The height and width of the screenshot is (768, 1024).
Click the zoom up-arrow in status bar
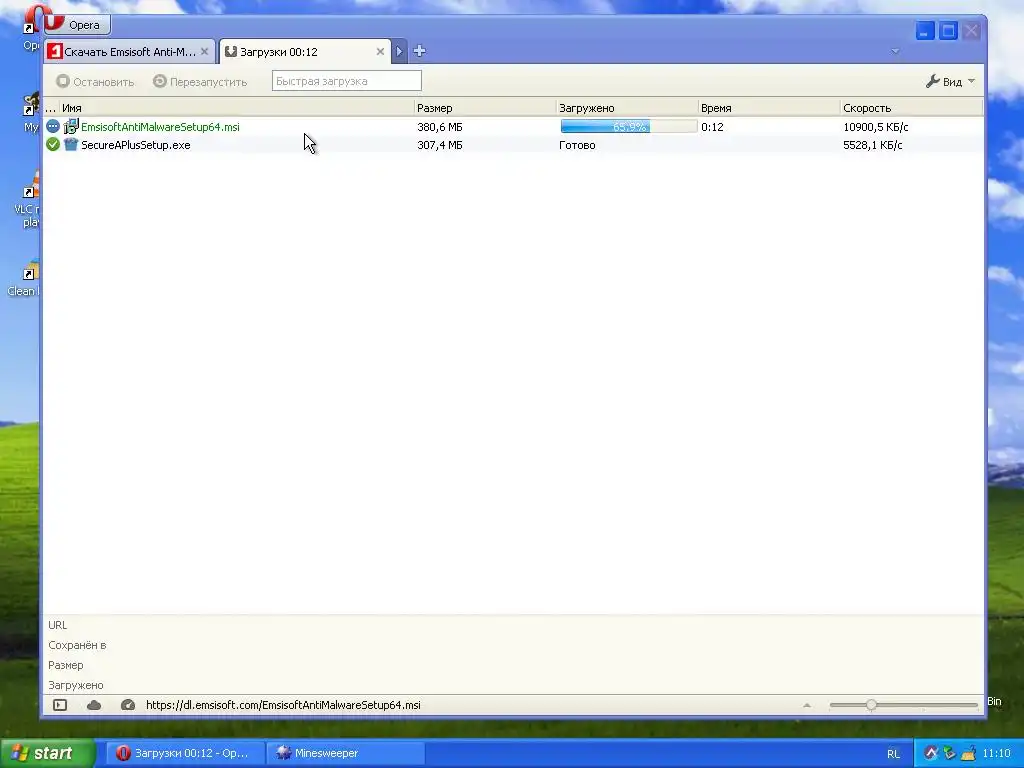(807, 705)
